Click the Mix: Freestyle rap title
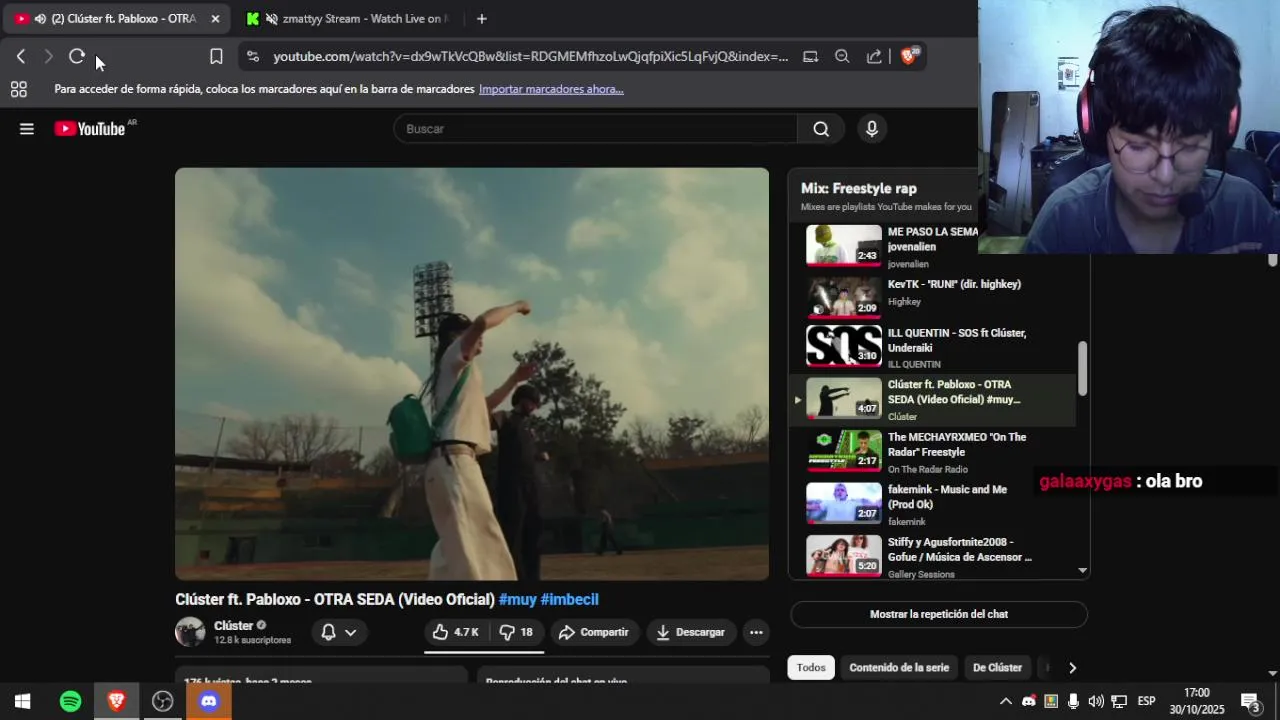 pos(859,188)
